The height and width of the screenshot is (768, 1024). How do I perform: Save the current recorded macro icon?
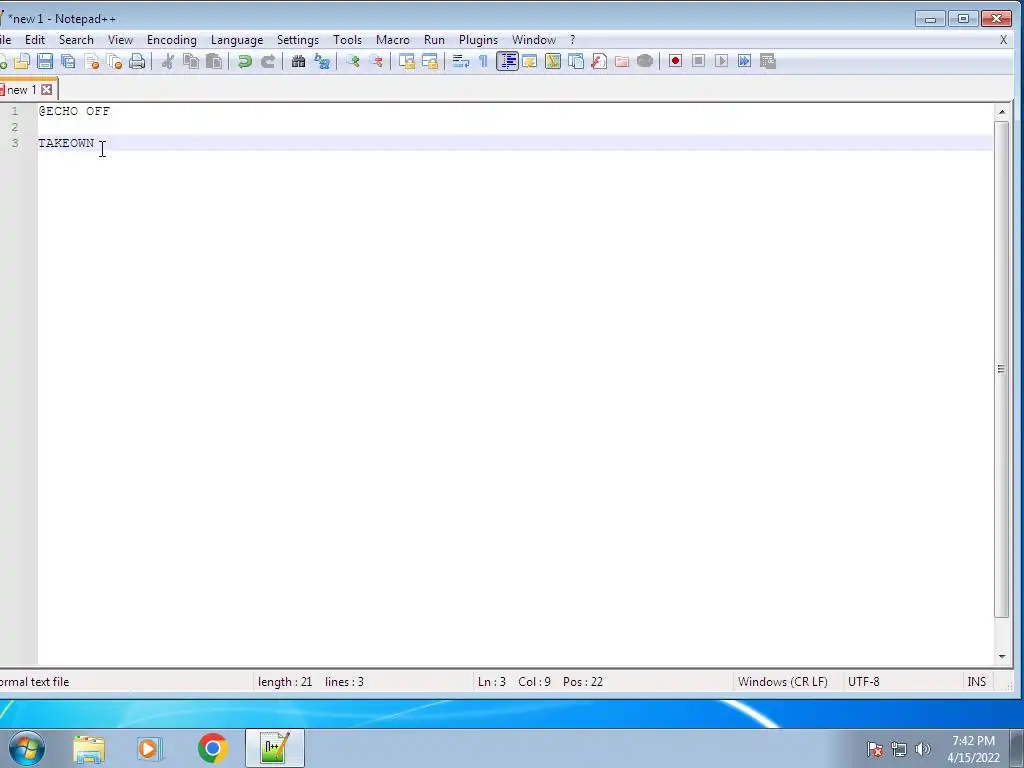(768, 61)
